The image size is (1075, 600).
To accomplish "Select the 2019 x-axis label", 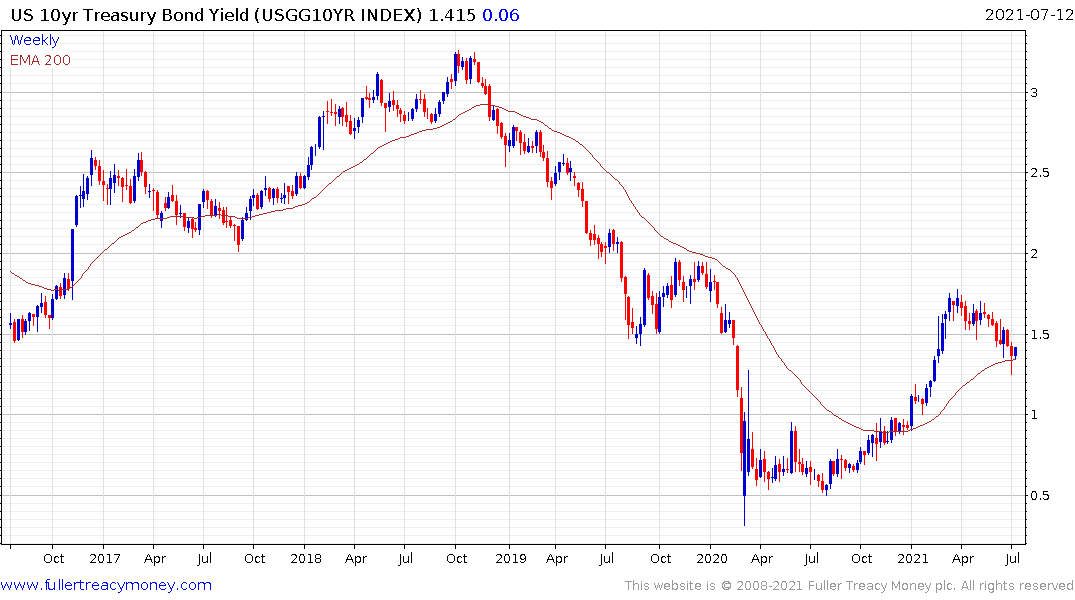I will 511,558.
